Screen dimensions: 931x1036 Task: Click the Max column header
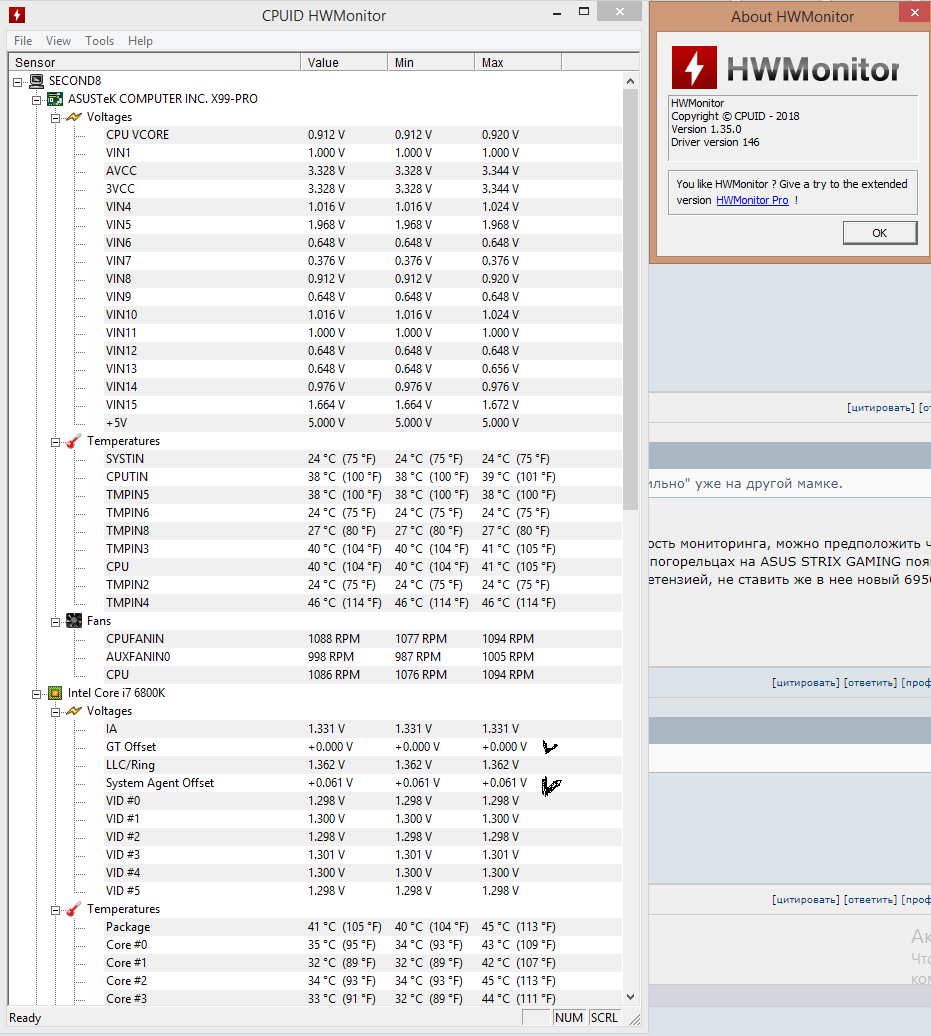pyautogui.click(x=518, y=62)
